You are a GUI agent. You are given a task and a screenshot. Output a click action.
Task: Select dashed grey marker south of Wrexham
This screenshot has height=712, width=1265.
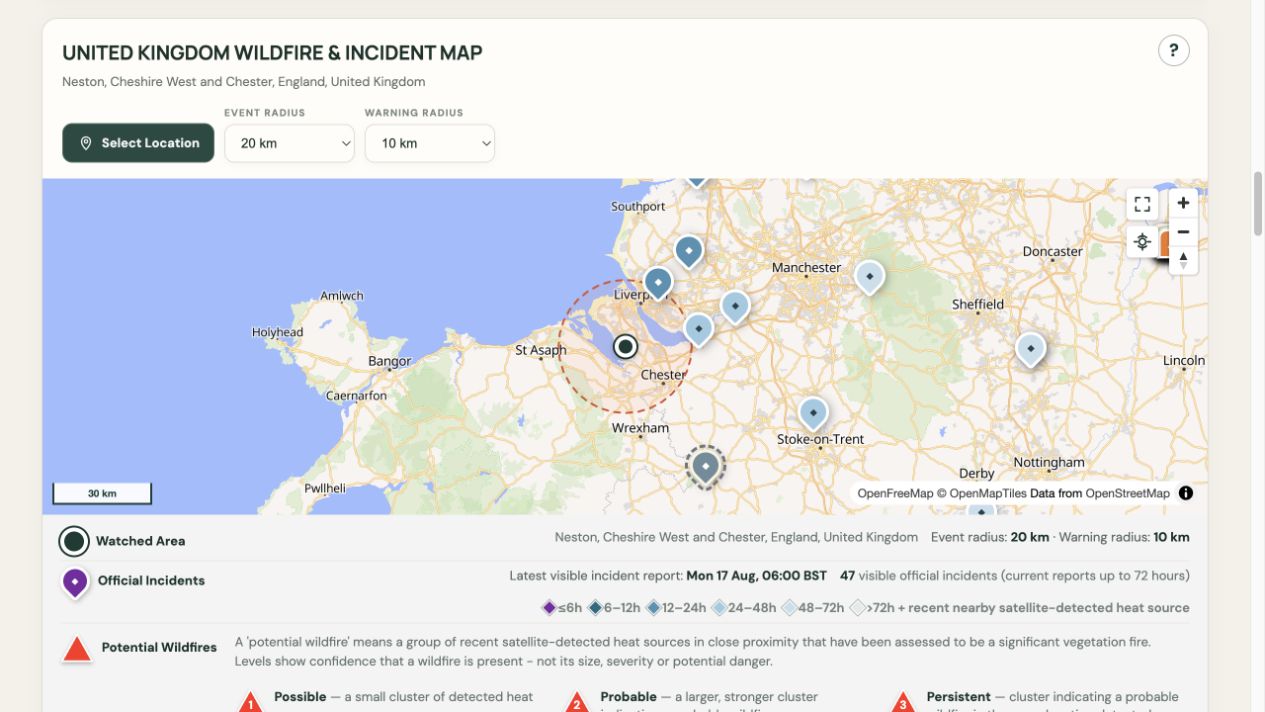pyautogui.click(x=706, y=467)
